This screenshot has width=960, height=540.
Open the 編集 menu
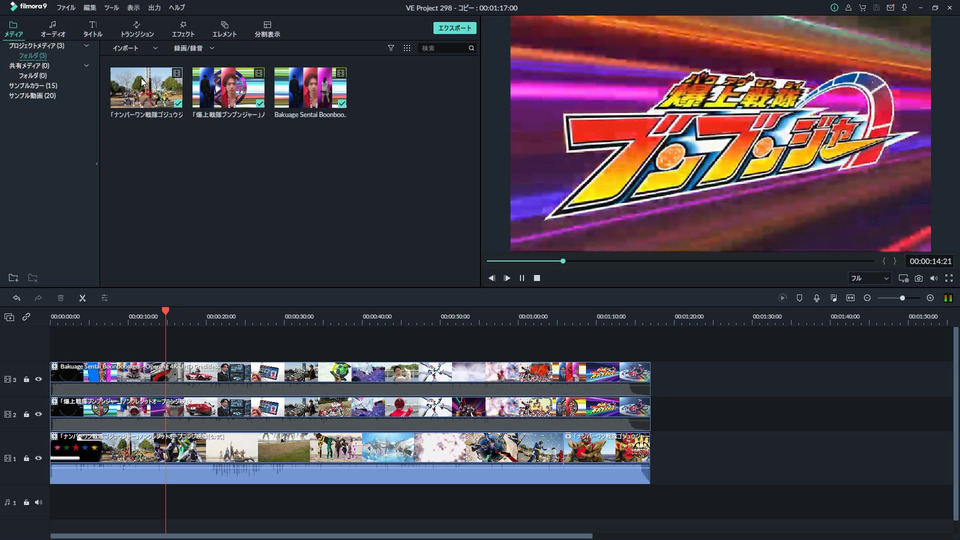pyautogui.click(x=89, y=8)
